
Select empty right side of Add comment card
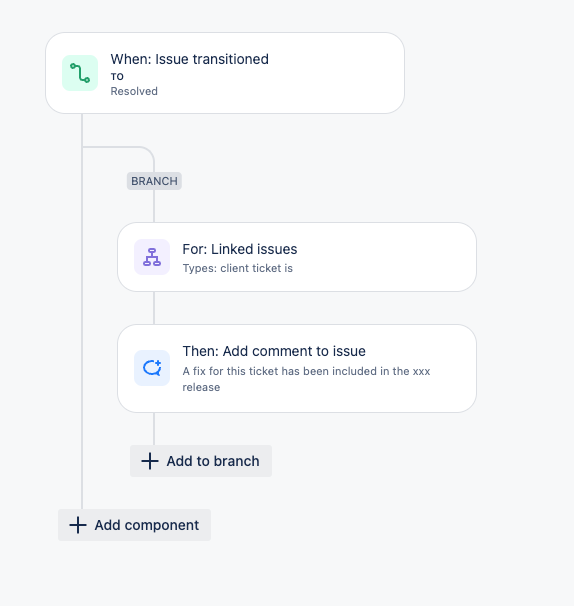point(452,369)
